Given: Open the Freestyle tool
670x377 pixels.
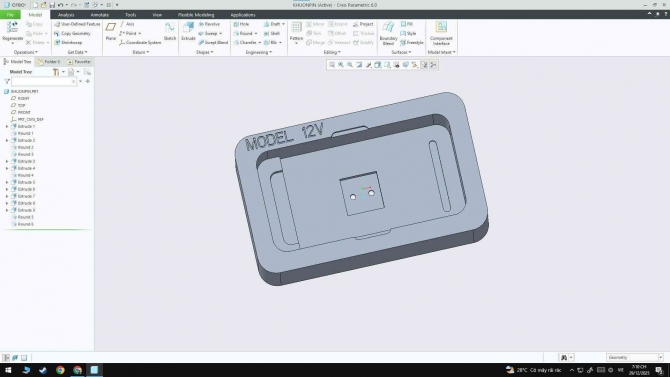Looking at the screenshot, I should coord(412,42).
